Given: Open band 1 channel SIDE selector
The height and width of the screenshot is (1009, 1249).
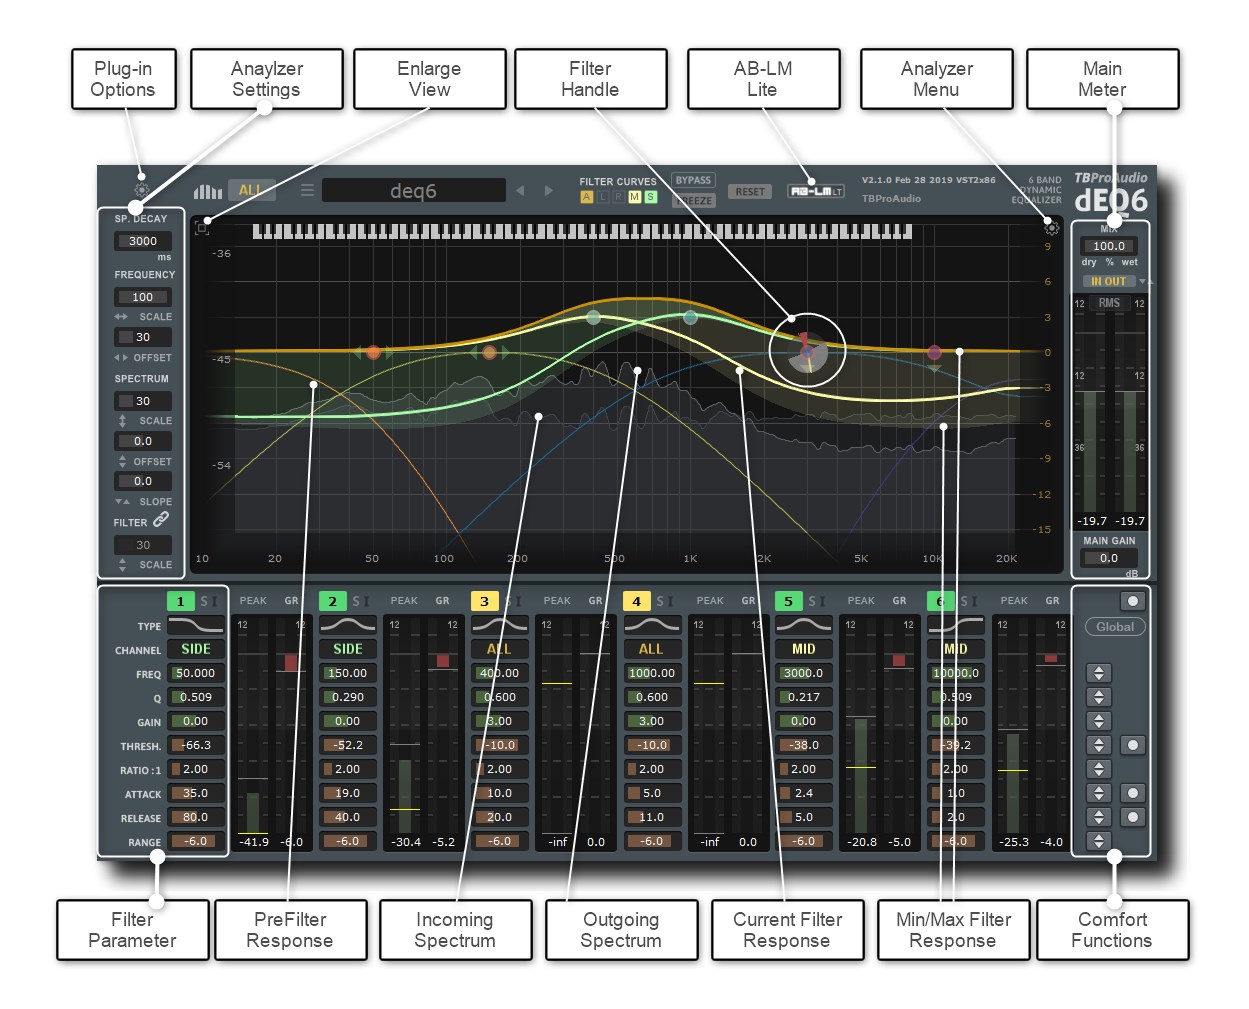Looking at the screenshot, I should (x=196, y=649).
